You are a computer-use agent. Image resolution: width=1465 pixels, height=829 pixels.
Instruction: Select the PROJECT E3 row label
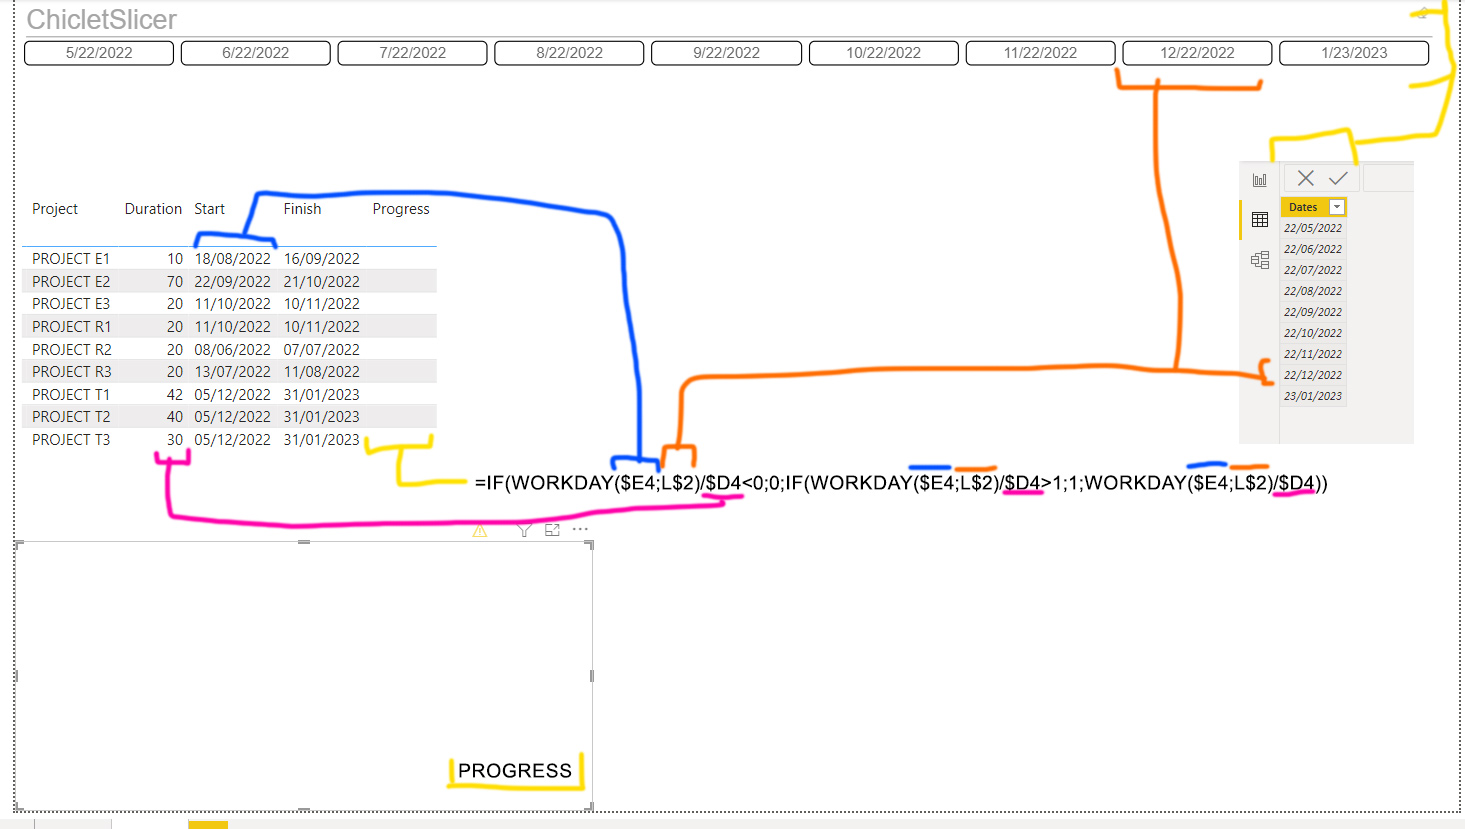tap(71, 304)
